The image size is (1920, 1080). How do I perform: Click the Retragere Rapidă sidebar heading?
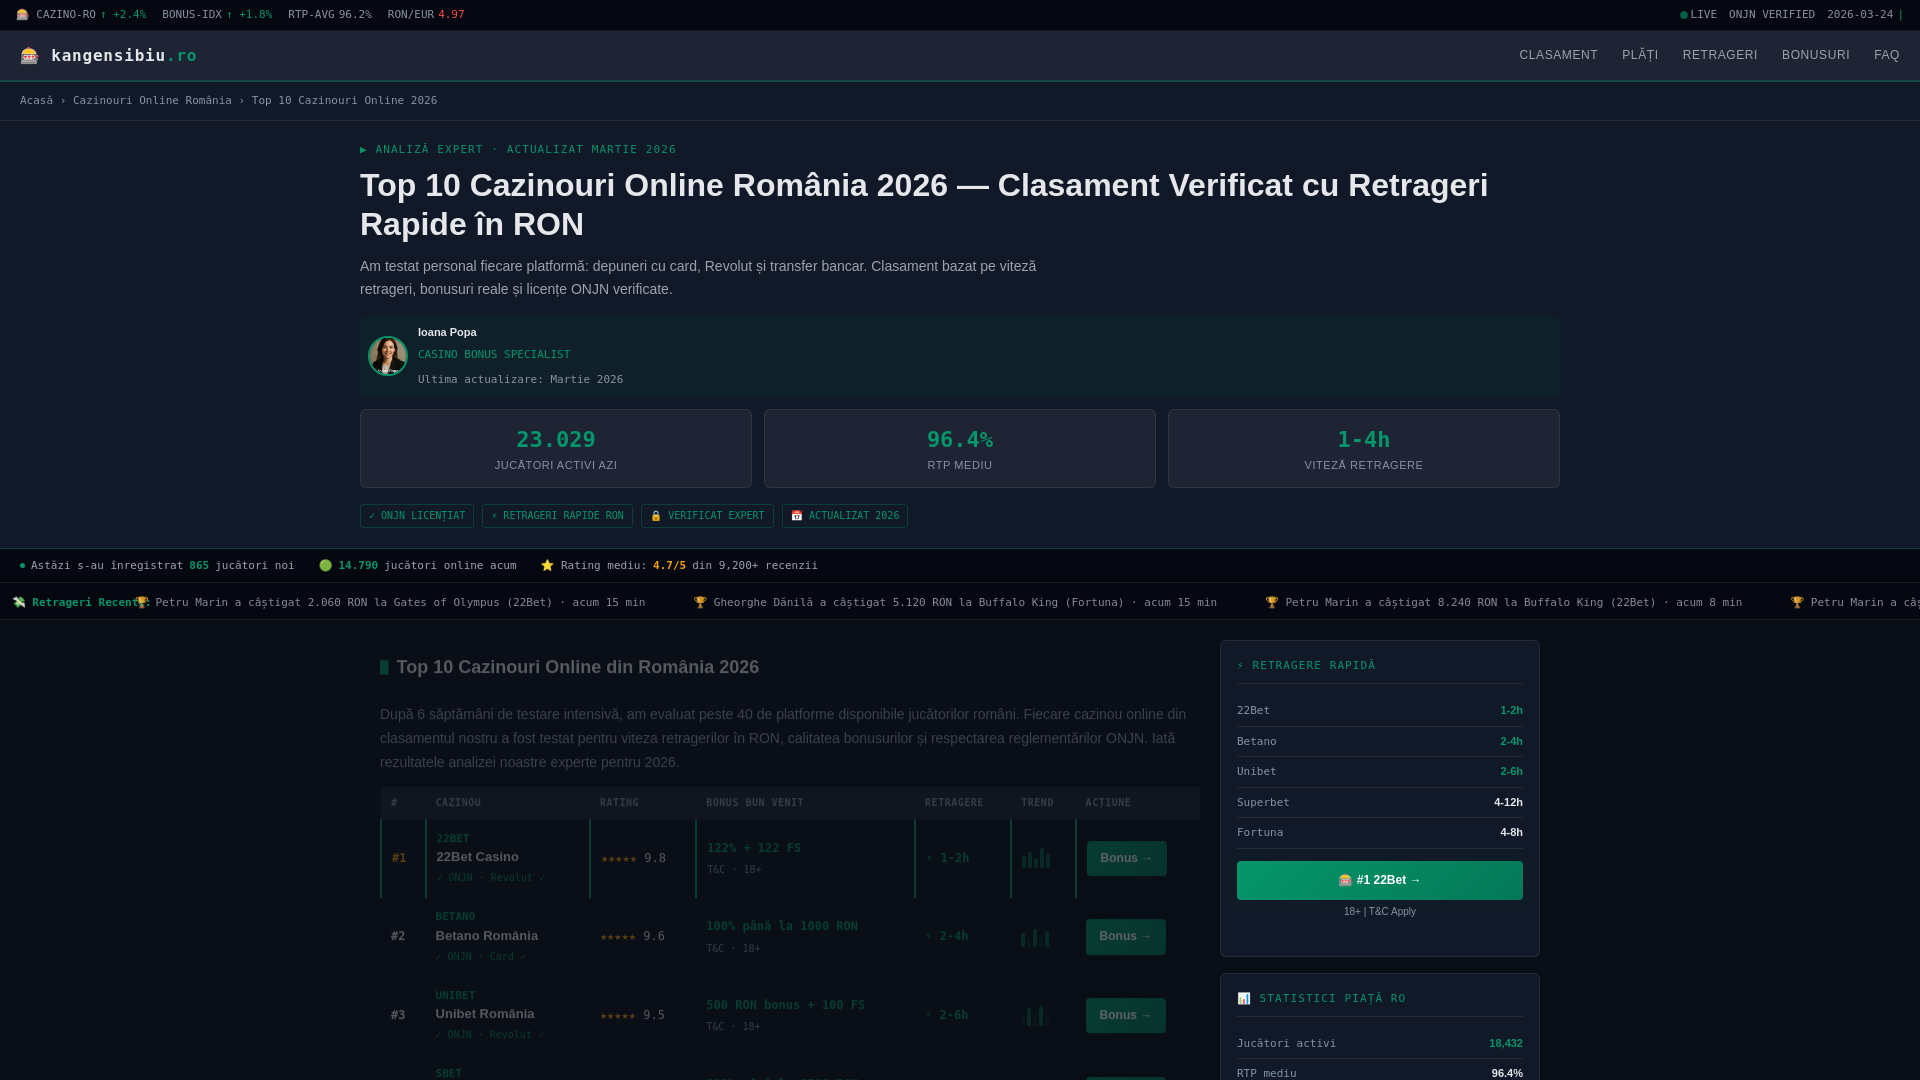[1306, 666]
